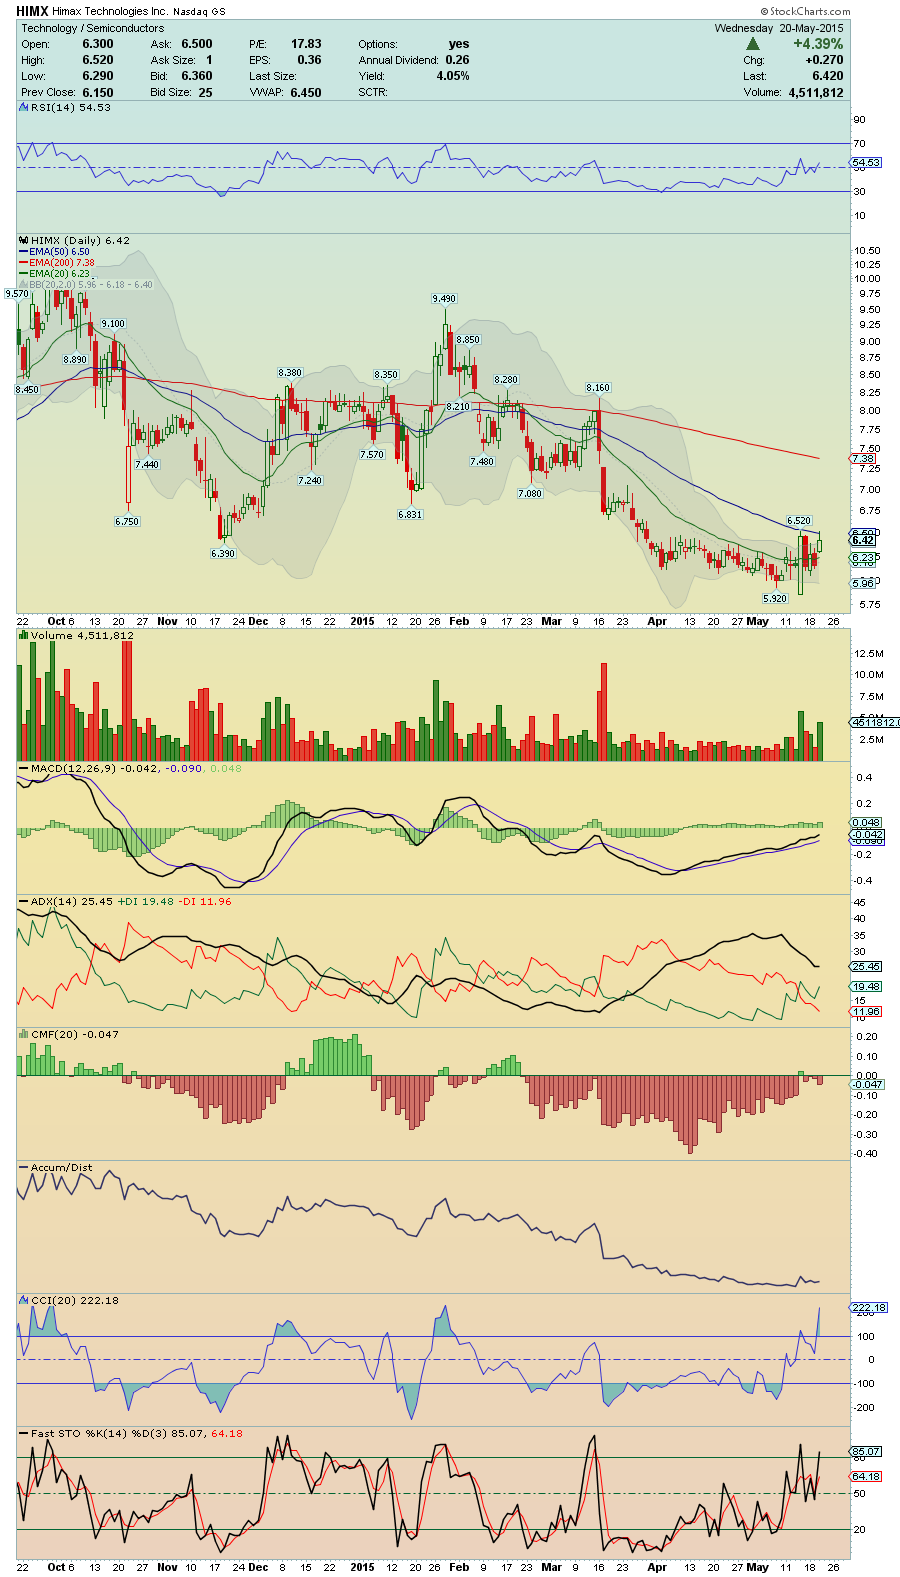Click the '2015' label on the price date axis
The width and height of the screenshot is (900, 1577).
pos(362,621)
